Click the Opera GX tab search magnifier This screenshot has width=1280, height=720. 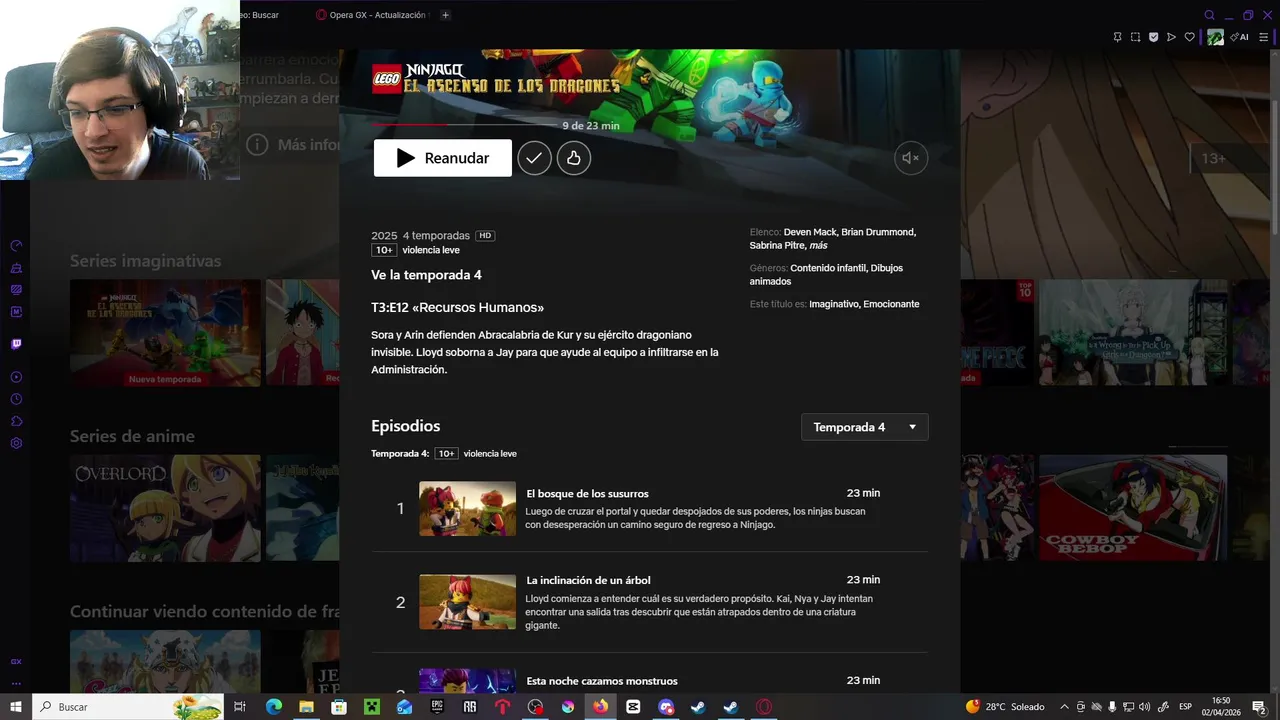[1210, 15]
